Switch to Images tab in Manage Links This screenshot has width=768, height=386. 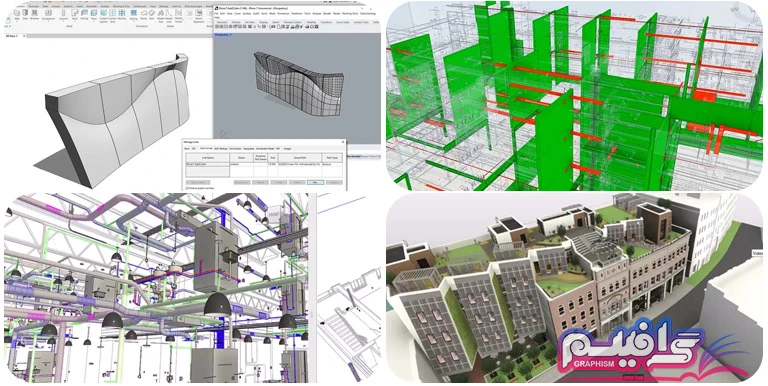288,148
